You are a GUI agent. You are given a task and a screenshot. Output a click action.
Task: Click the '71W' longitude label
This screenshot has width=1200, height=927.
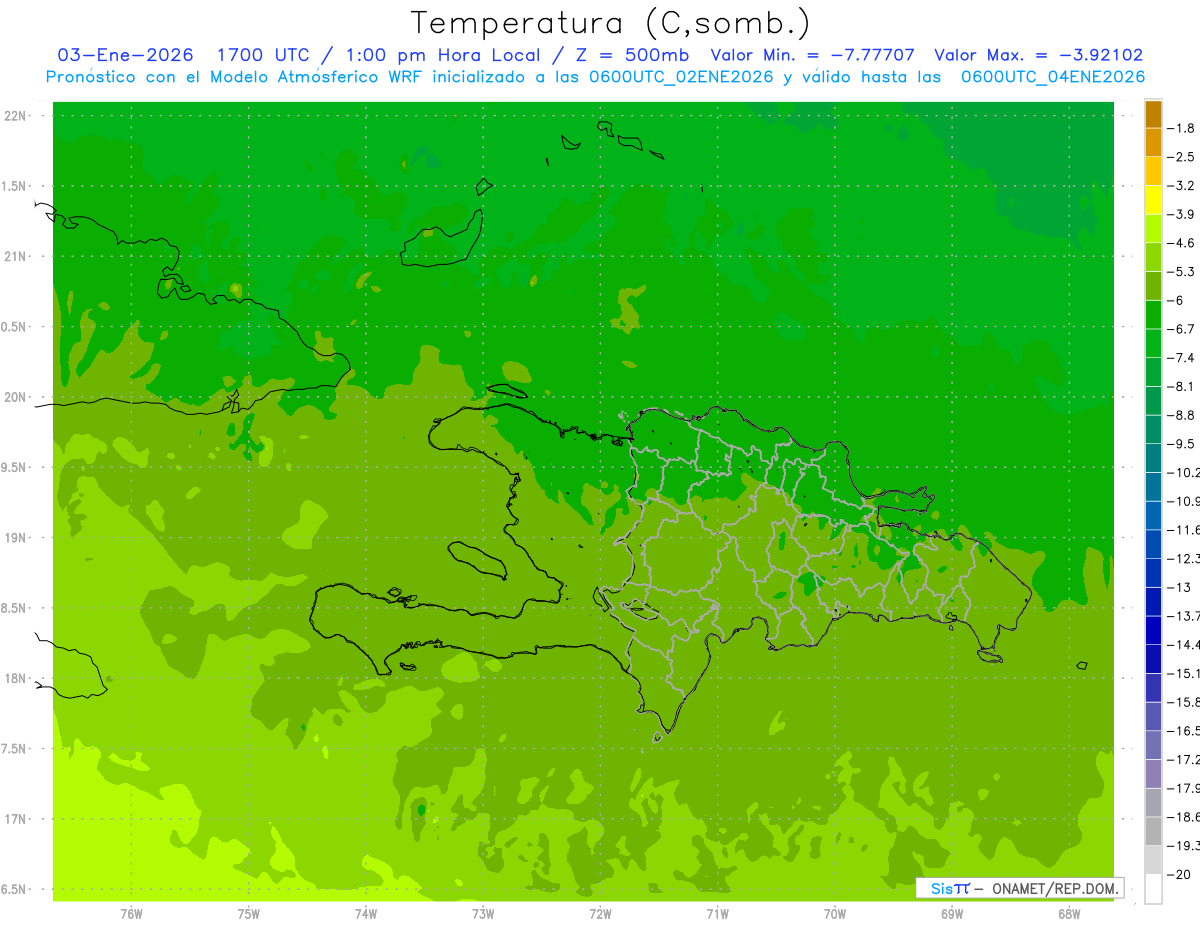pyautogui.click(x=717, y=914)
